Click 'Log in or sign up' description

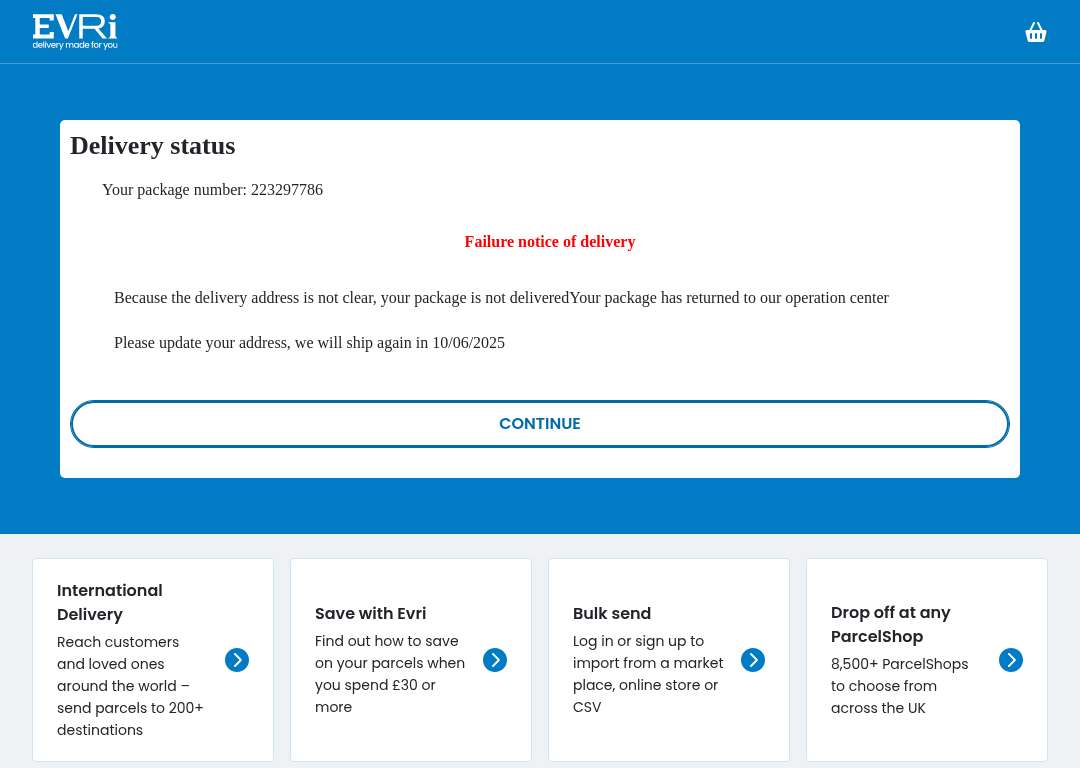coord(648,674)
